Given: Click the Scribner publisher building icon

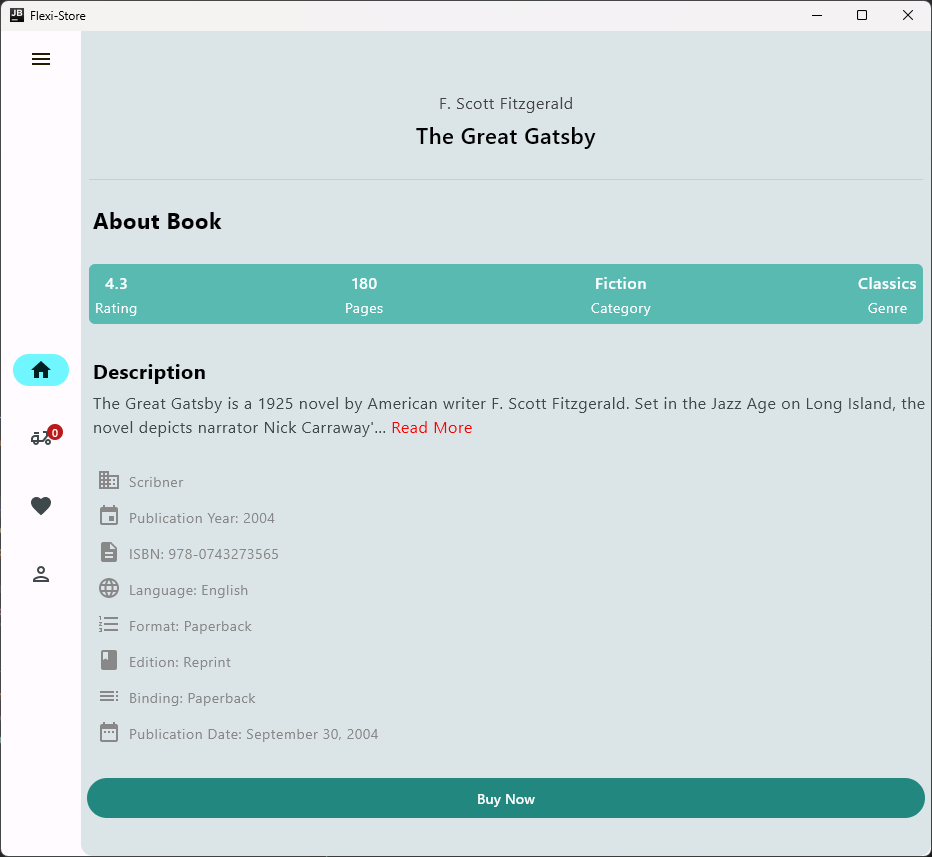Looking at the screenshot, I should click(x=109, y=480).
